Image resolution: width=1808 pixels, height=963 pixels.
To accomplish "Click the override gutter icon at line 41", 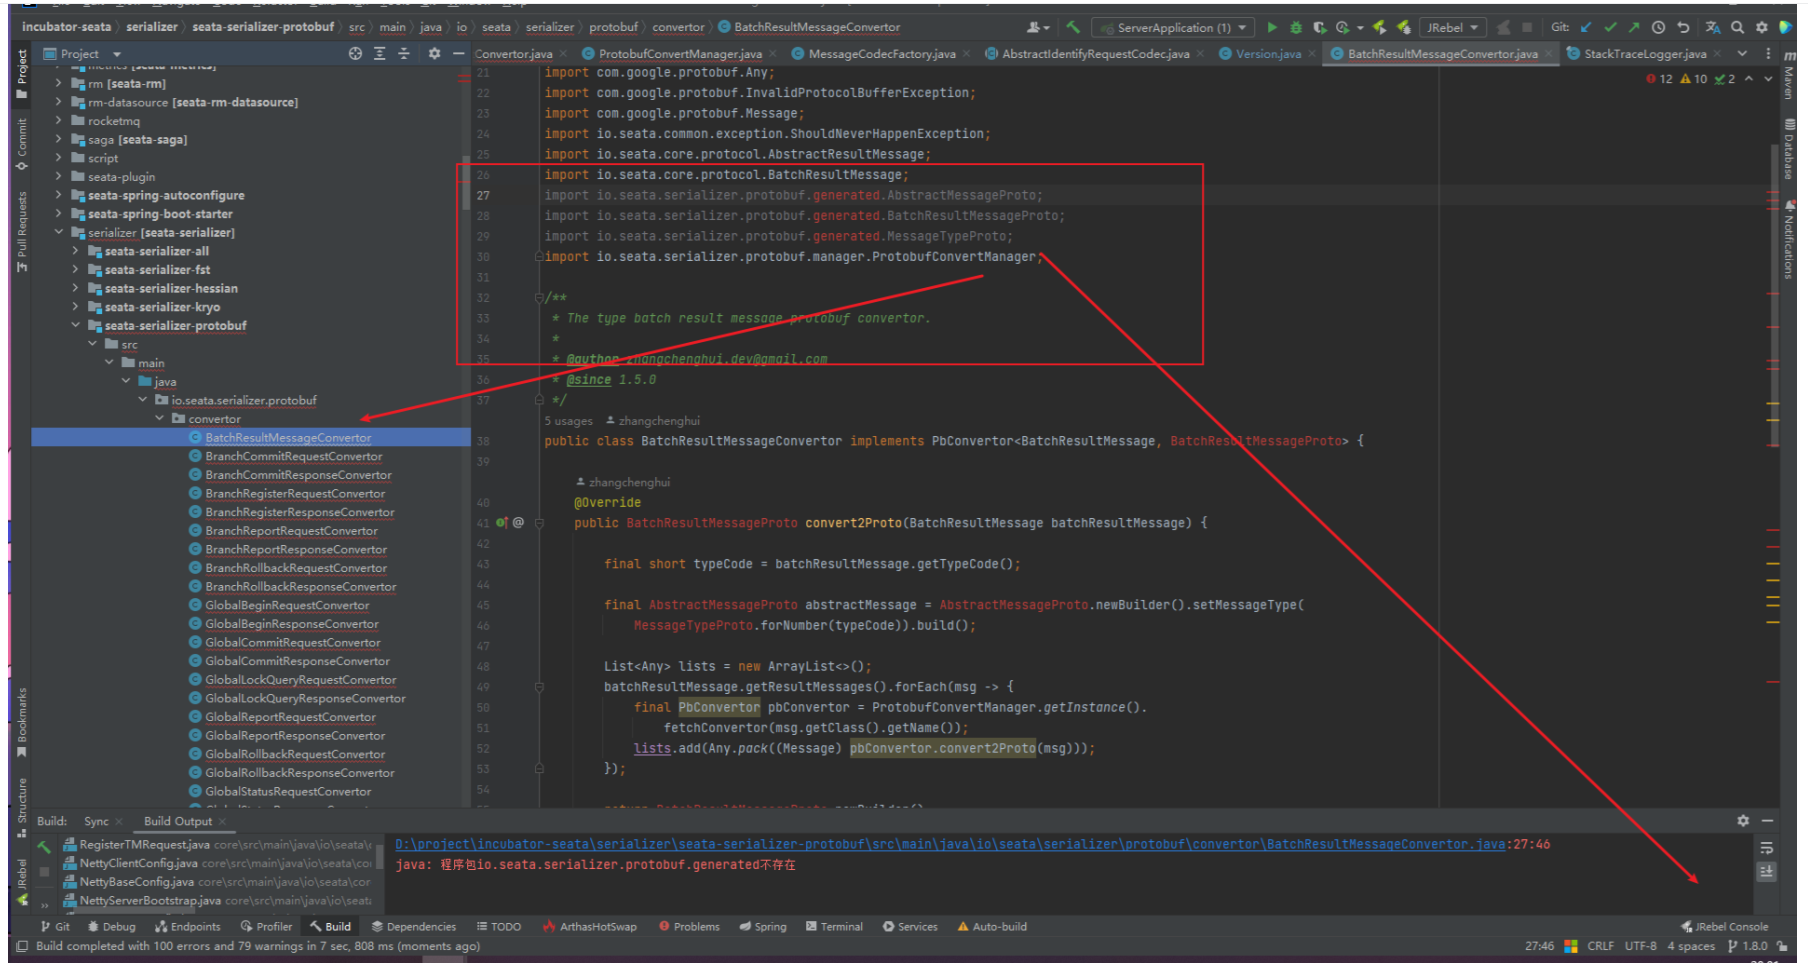I will 501,523.
